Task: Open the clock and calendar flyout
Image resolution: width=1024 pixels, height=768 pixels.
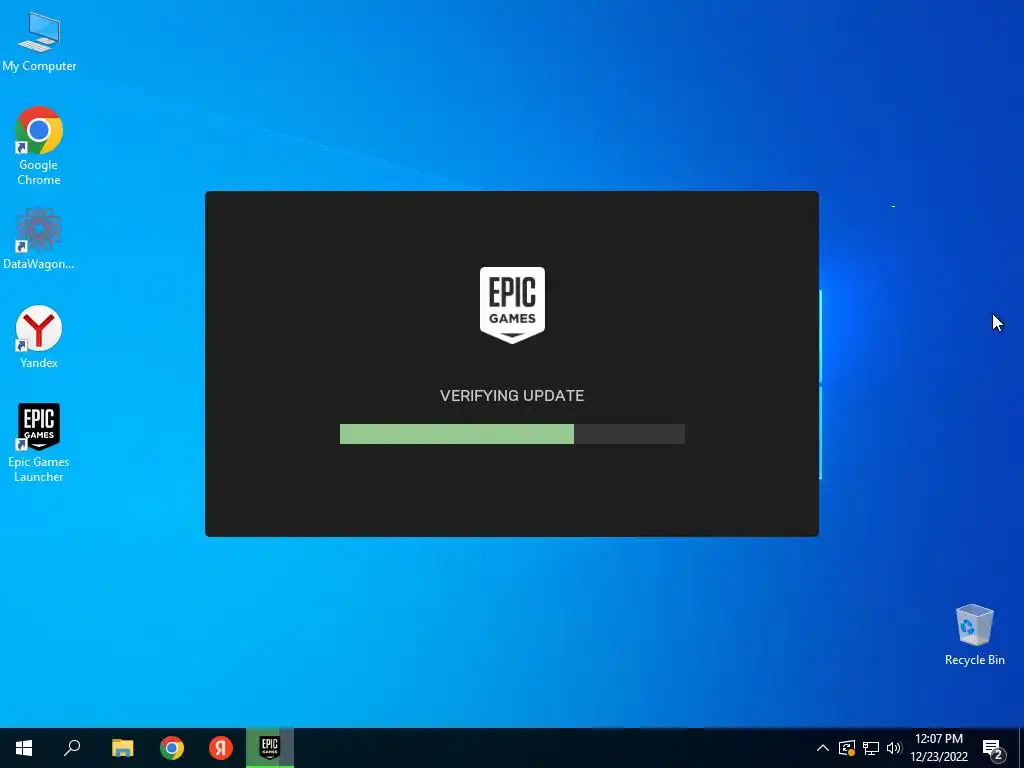Action: 939,748
